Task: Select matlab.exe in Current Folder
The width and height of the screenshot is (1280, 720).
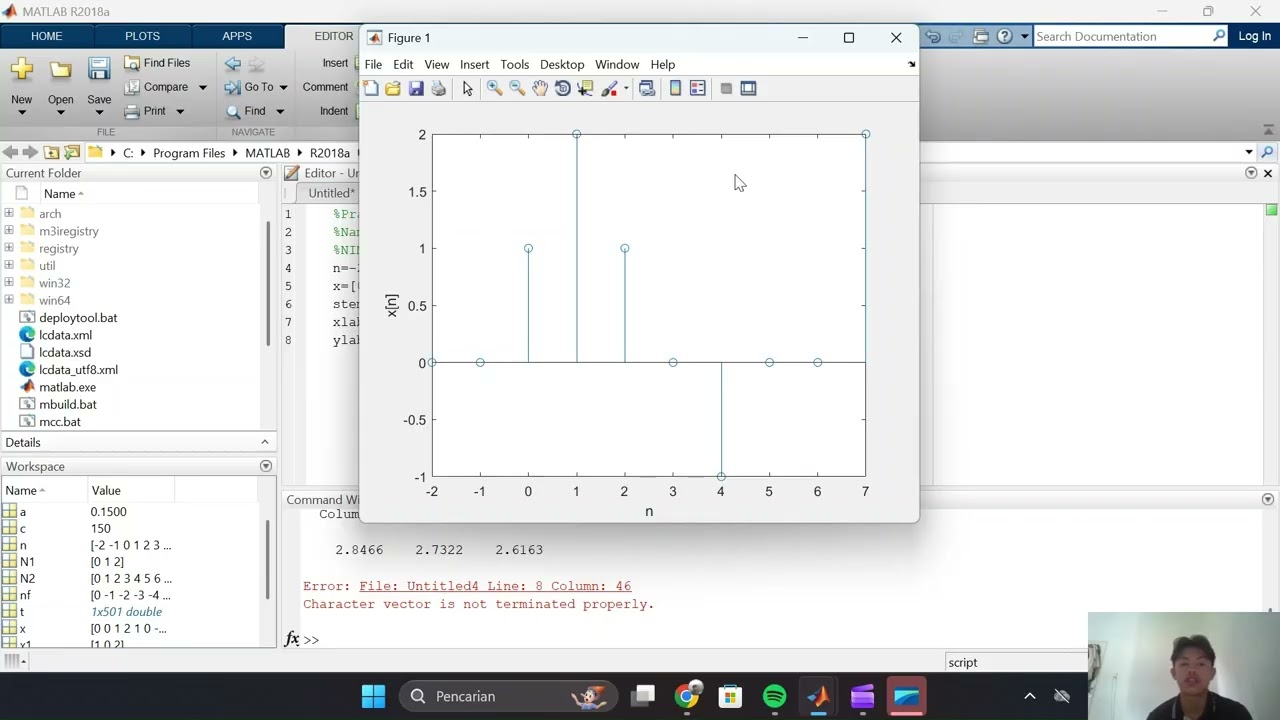Action: pyautogui.click(x=68, y=387)
